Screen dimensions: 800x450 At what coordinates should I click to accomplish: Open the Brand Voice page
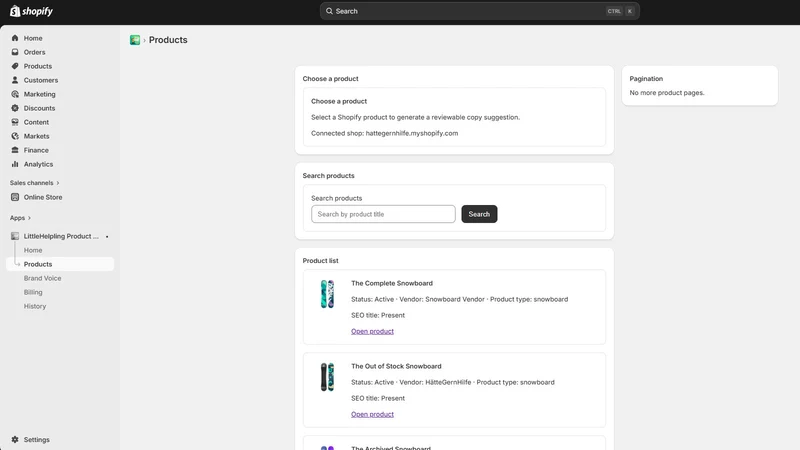coord(42,278)
